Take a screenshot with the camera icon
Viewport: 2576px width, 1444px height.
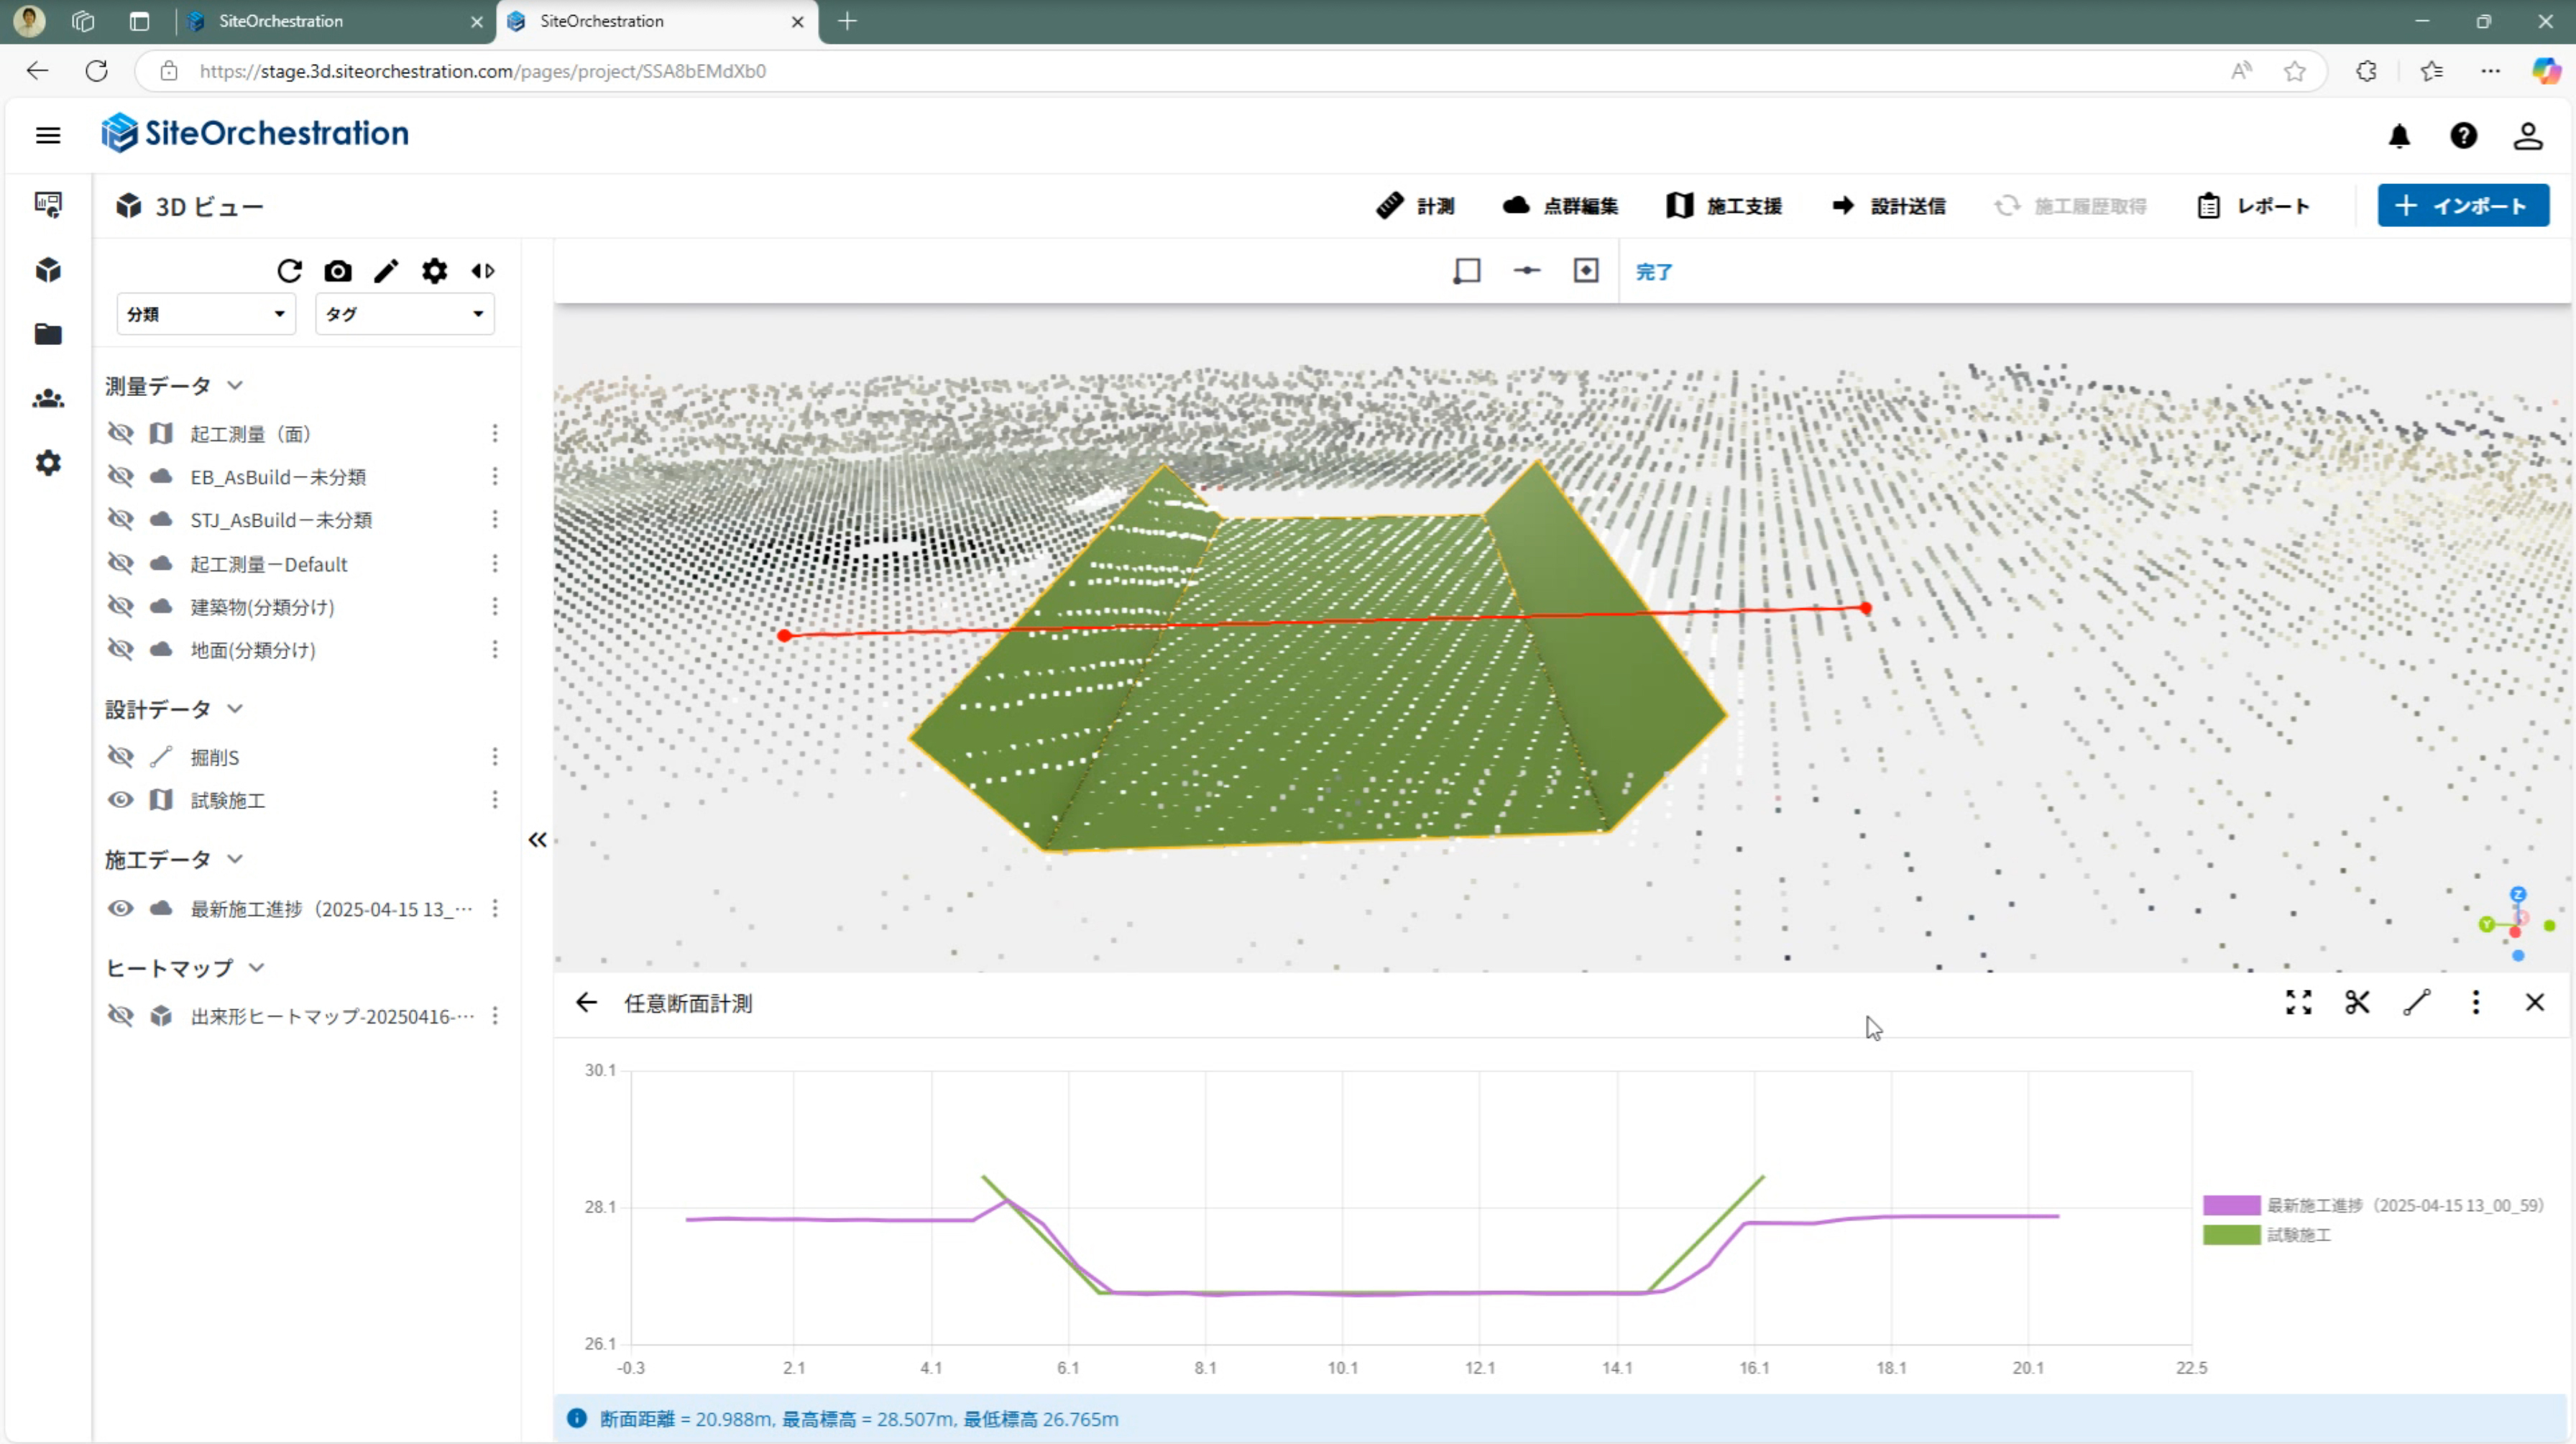[x=338, y=271]
